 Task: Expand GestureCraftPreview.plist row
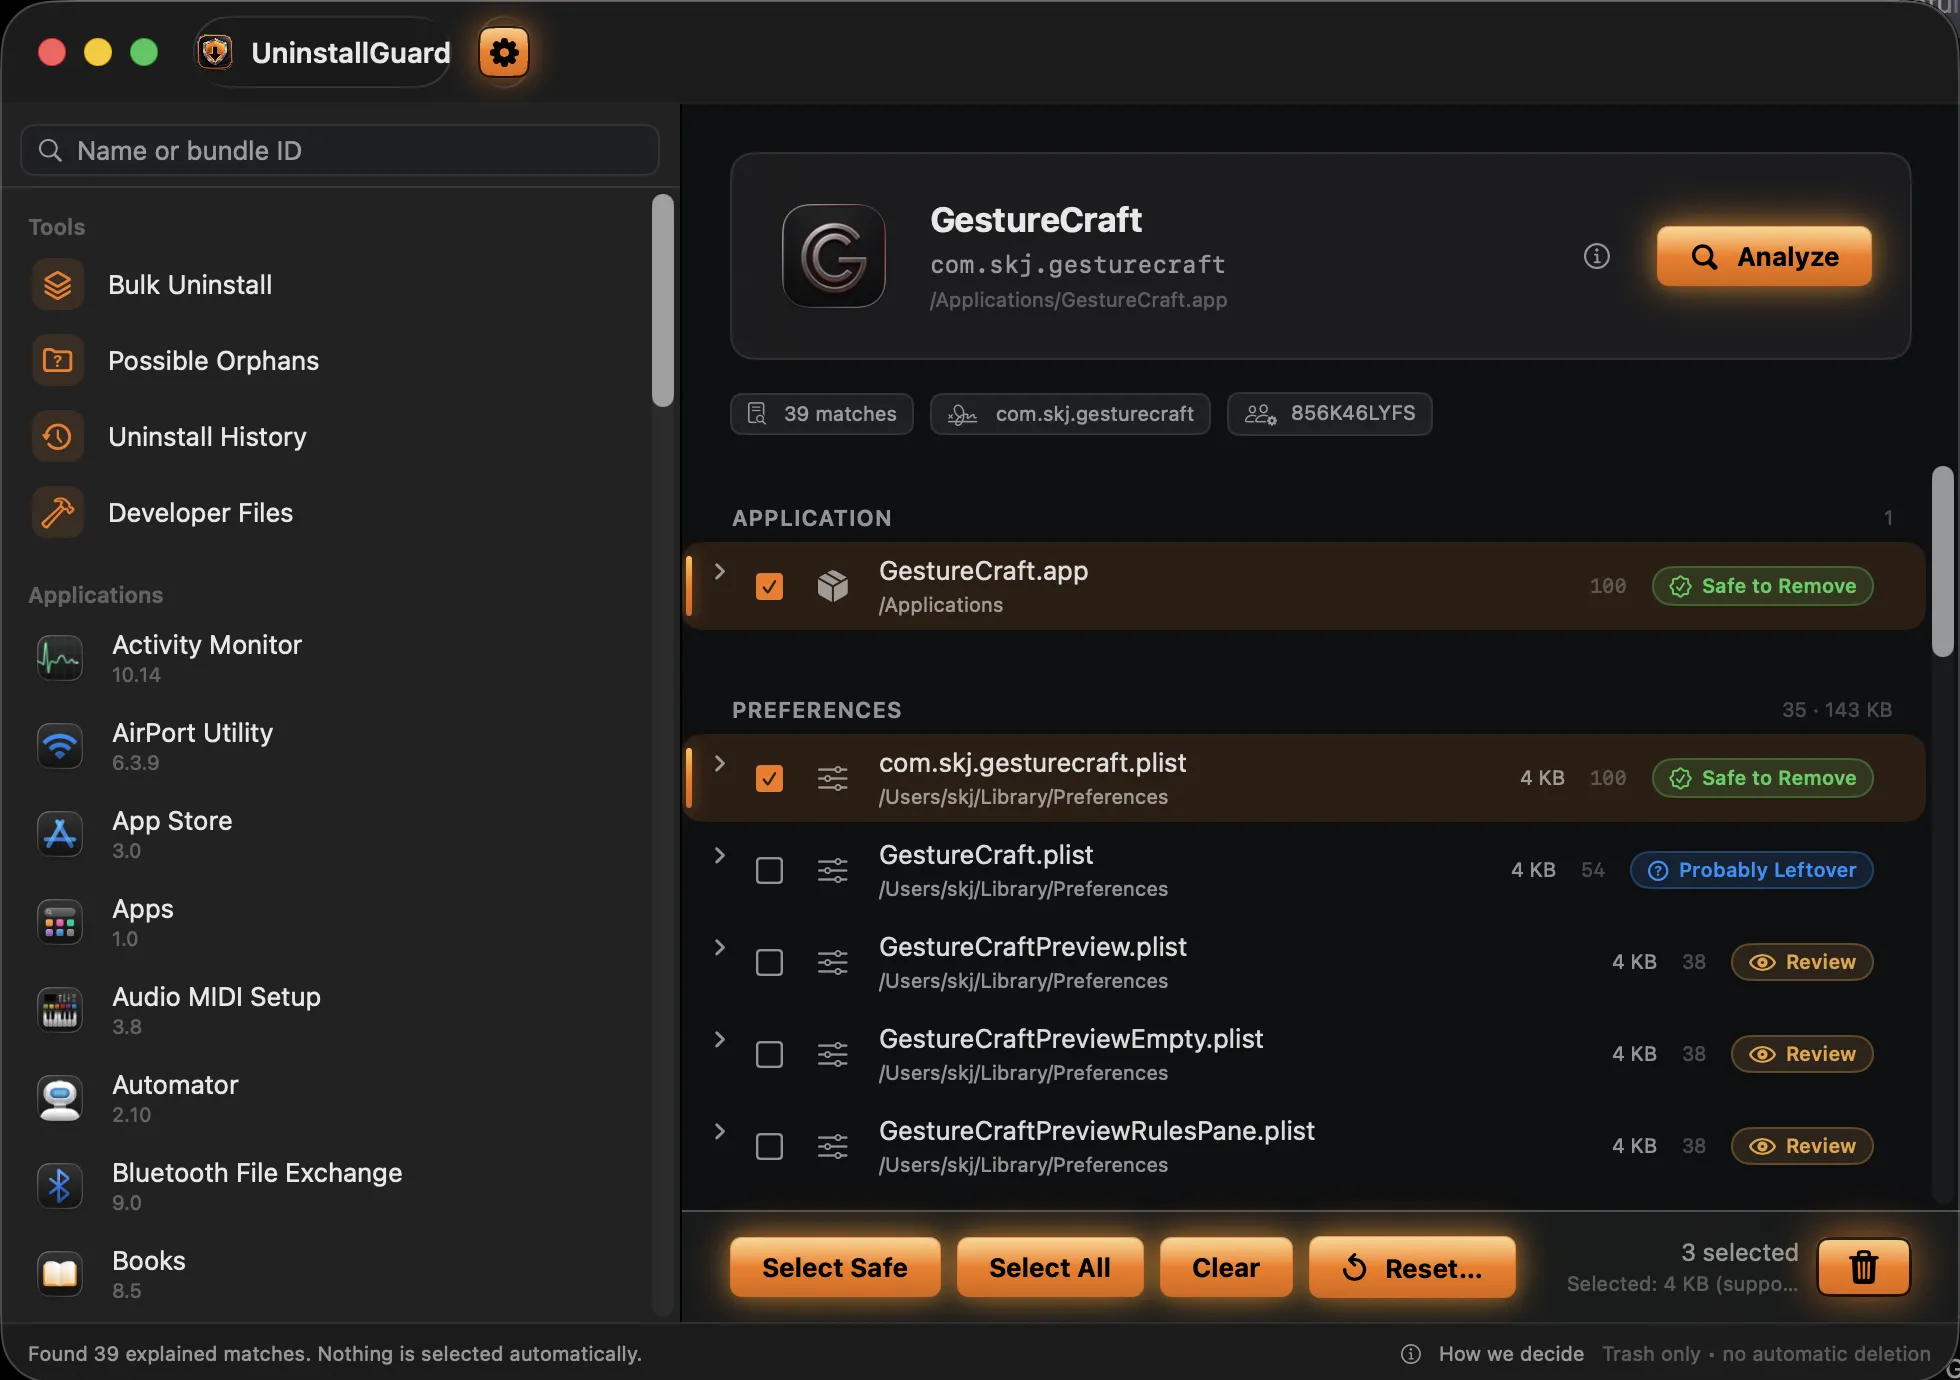720,947
